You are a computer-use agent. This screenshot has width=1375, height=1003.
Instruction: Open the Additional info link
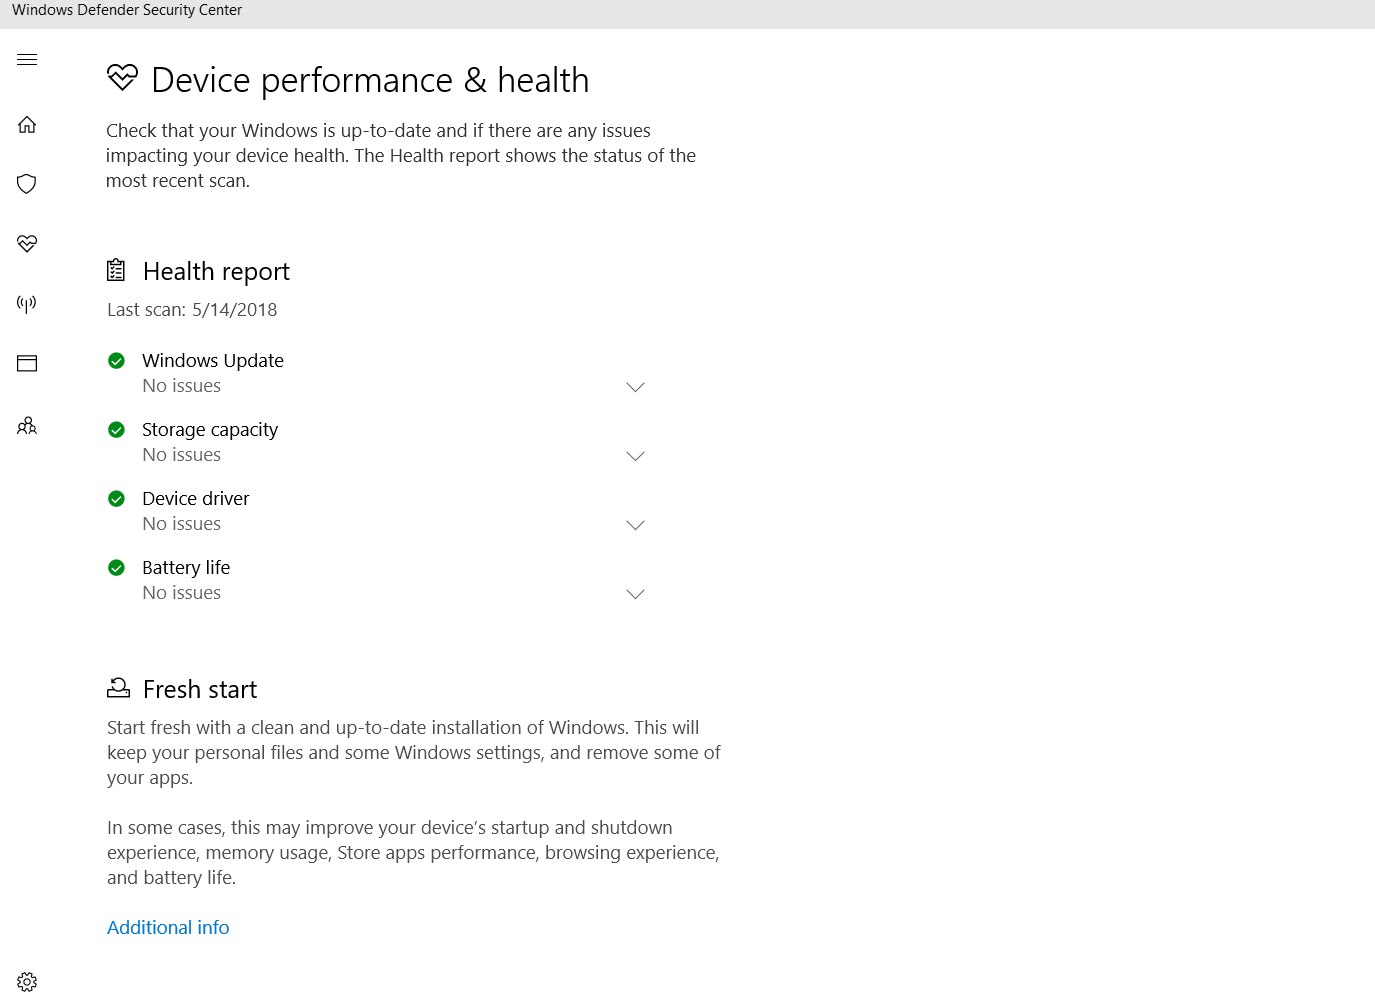pyautogui.click(x=167, y=927)
